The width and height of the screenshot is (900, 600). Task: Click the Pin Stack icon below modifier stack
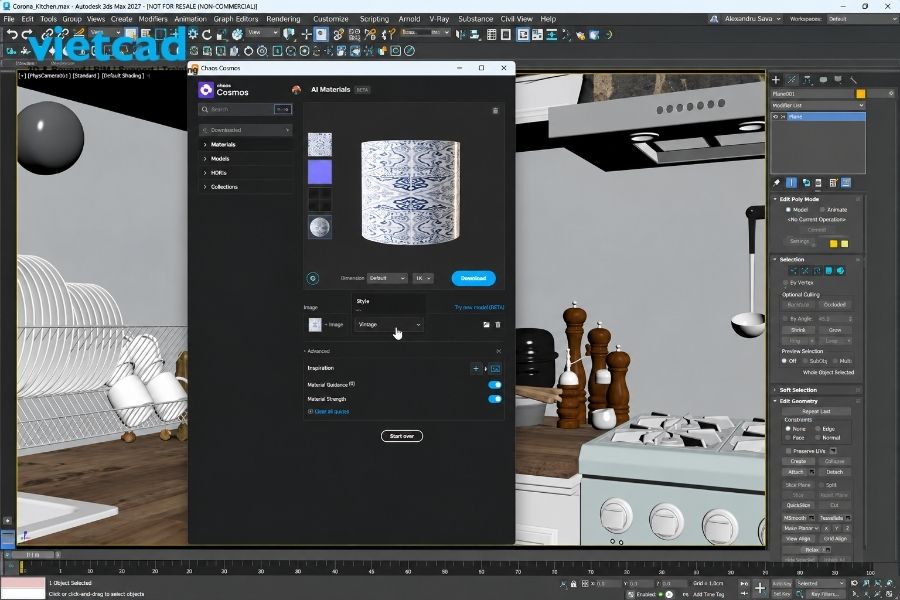click(777, 183)
